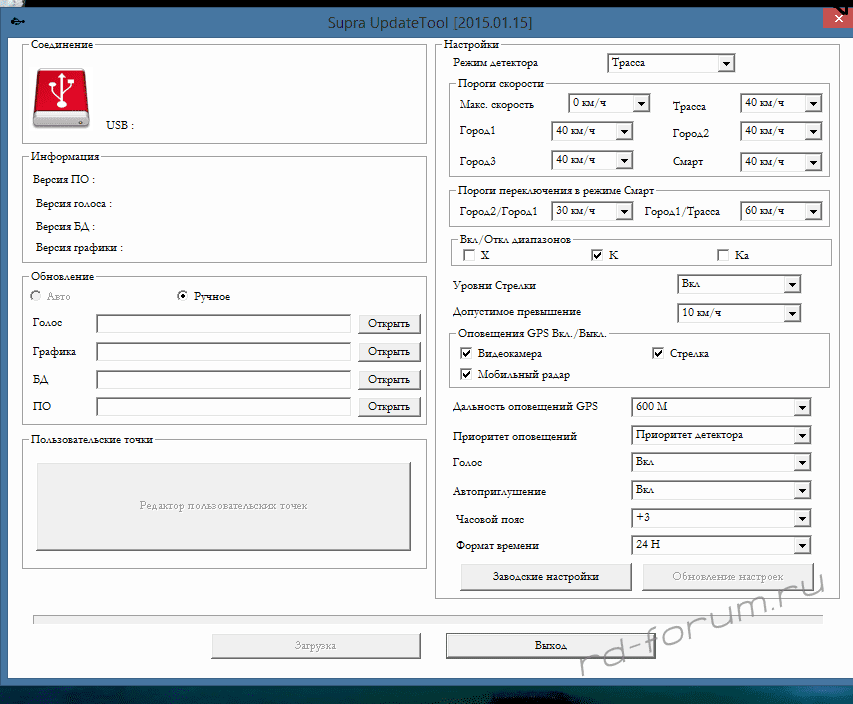Click the Версия БД label
This screenshot has height=704, width=853.
coord(65,226)
